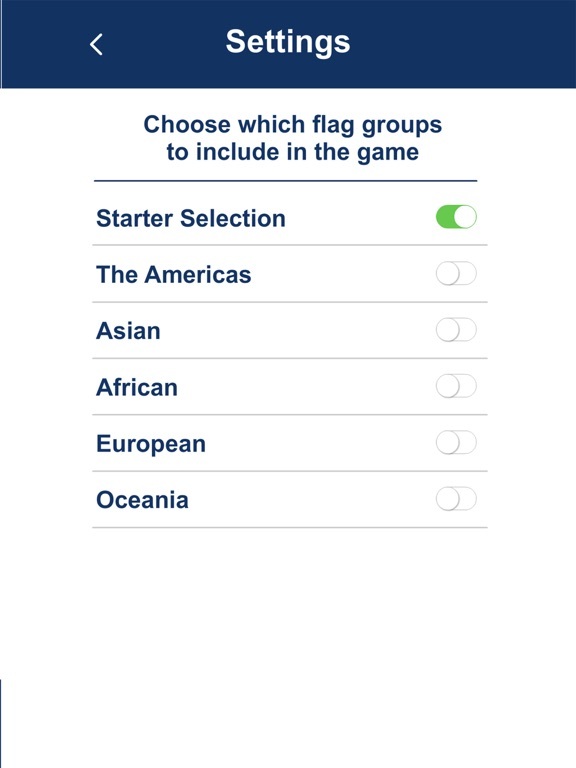576x768 pixels.
Task: Click the Settings title in header
Action: click(x=288, y=42)
